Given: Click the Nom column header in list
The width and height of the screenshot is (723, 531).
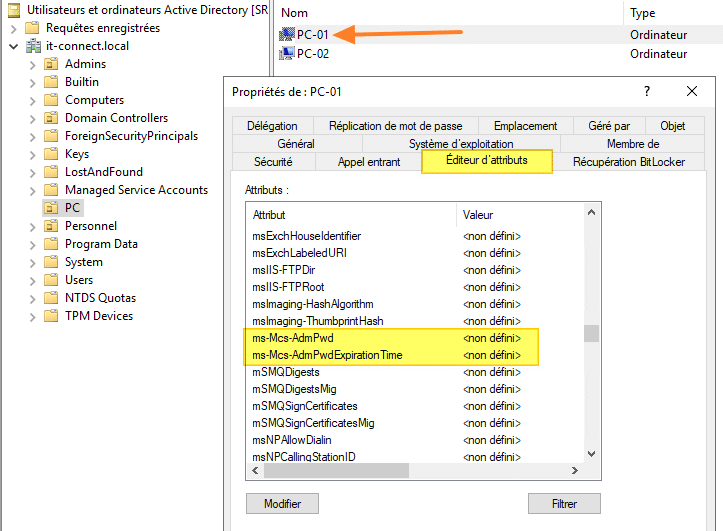Looking at the screenshot, I should coord(450,13).
